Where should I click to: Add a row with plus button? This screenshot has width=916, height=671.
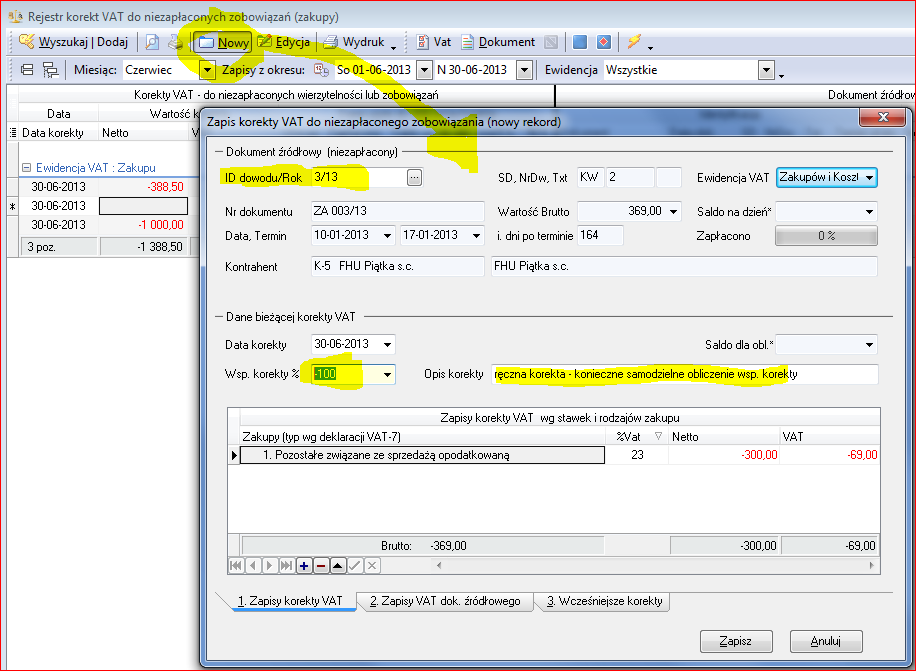(304, 565)
